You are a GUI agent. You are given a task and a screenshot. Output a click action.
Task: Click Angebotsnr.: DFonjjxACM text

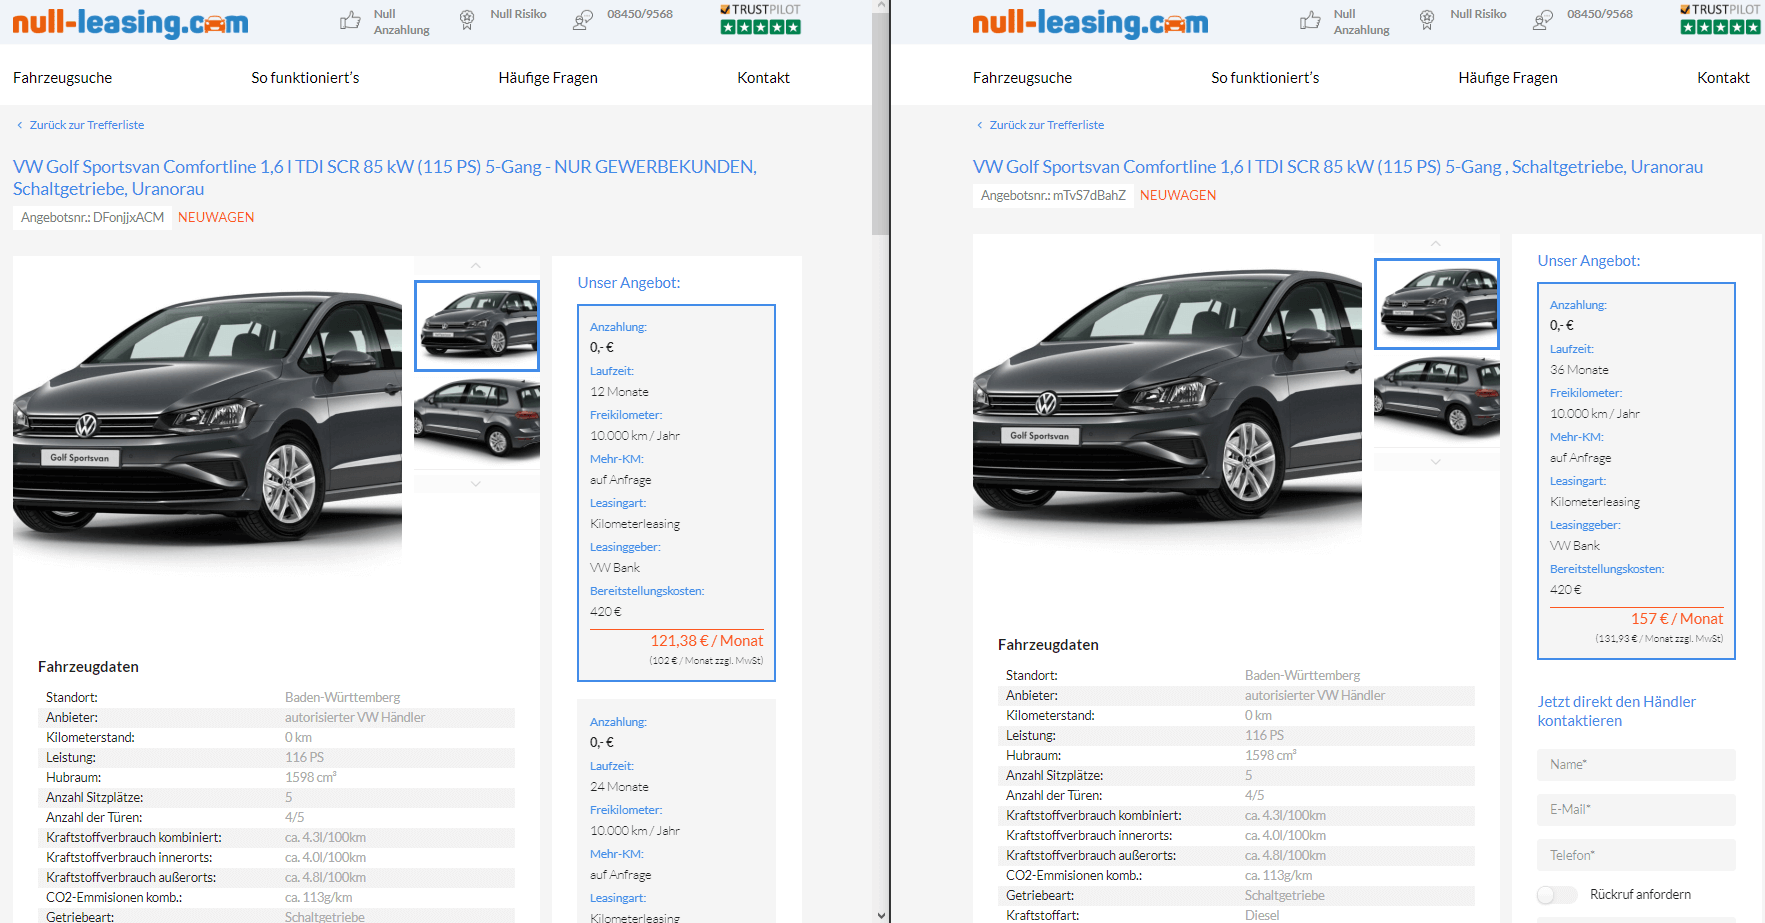pyautogui.click(x=92, y=217)
